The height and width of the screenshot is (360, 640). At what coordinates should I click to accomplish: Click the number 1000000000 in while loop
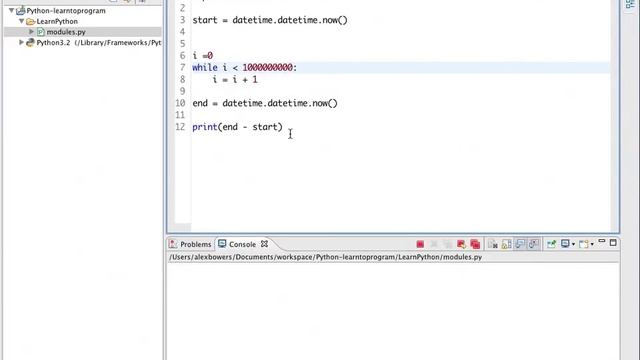[267, 67]
